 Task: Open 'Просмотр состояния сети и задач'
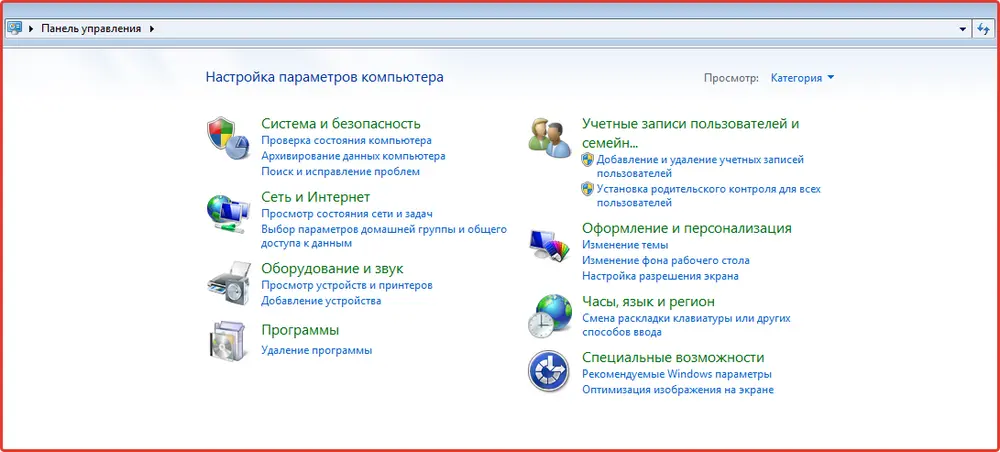347,214
